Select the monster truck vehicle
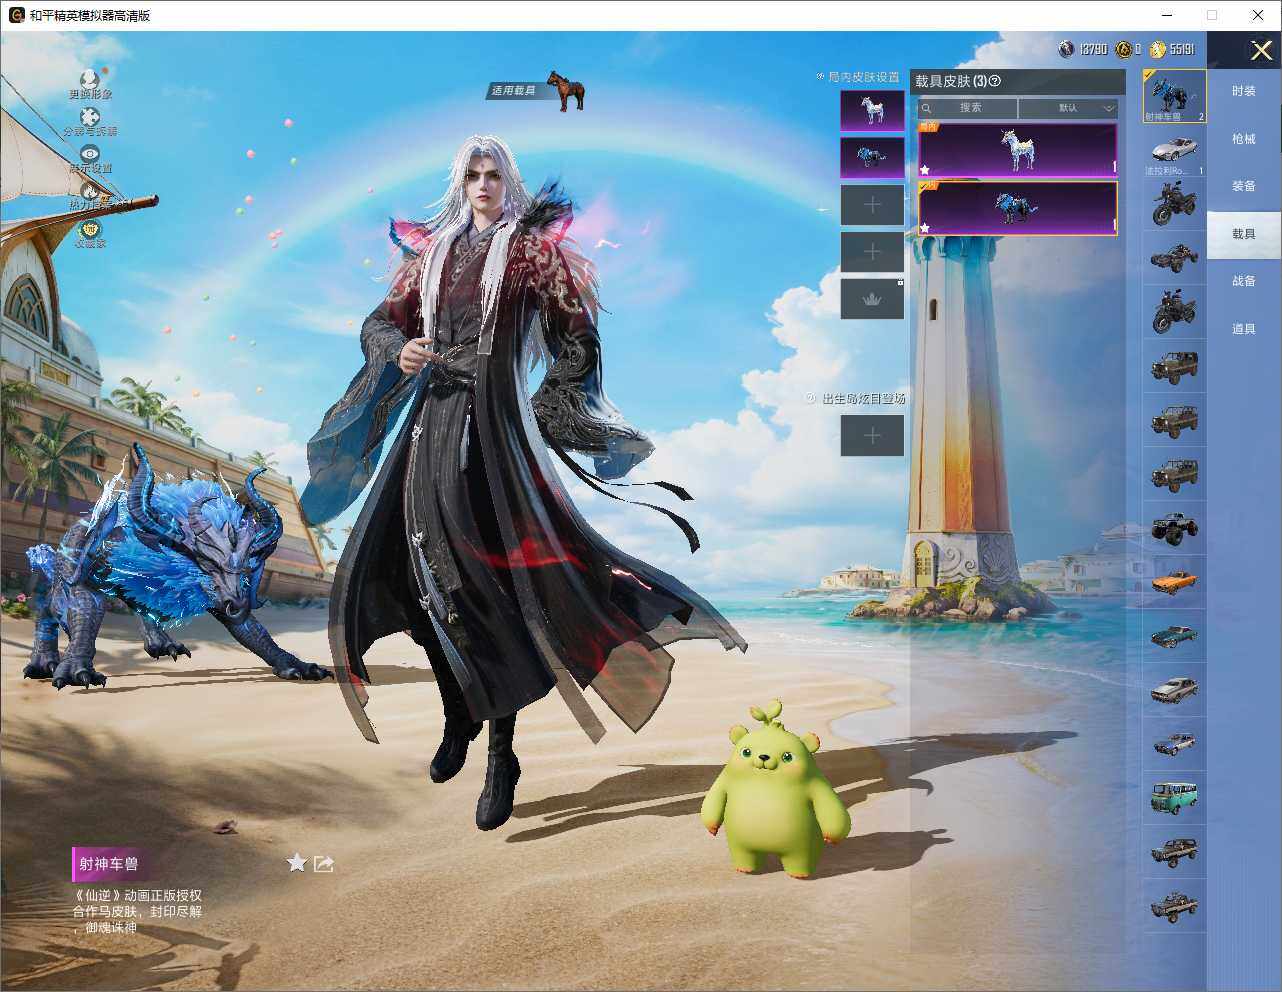Image resolution: width=1282 pixels, height=992 pixels. click(1175, 527)
